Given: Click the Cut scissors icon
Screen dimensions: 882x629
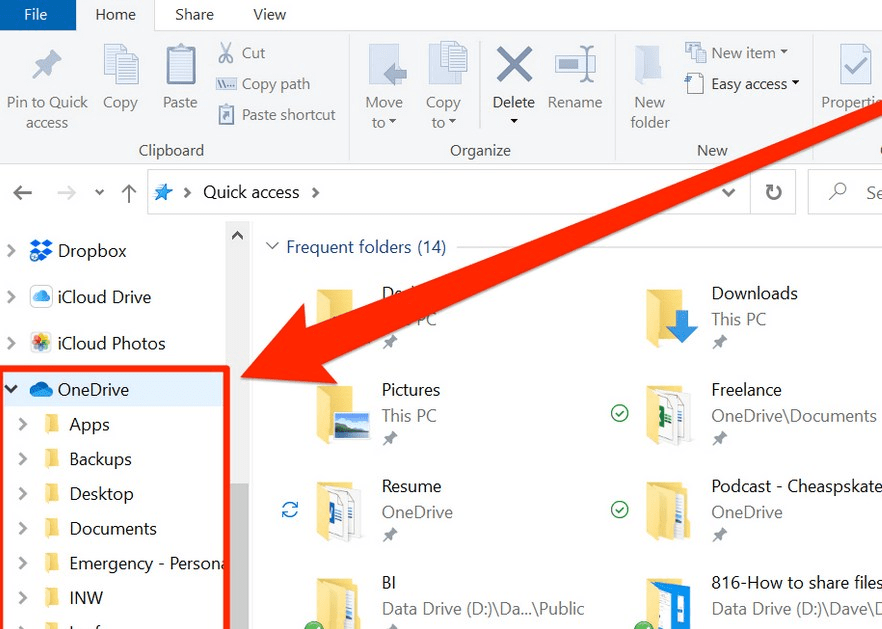Looking at the screenshot, I should [x=226, y=53].
